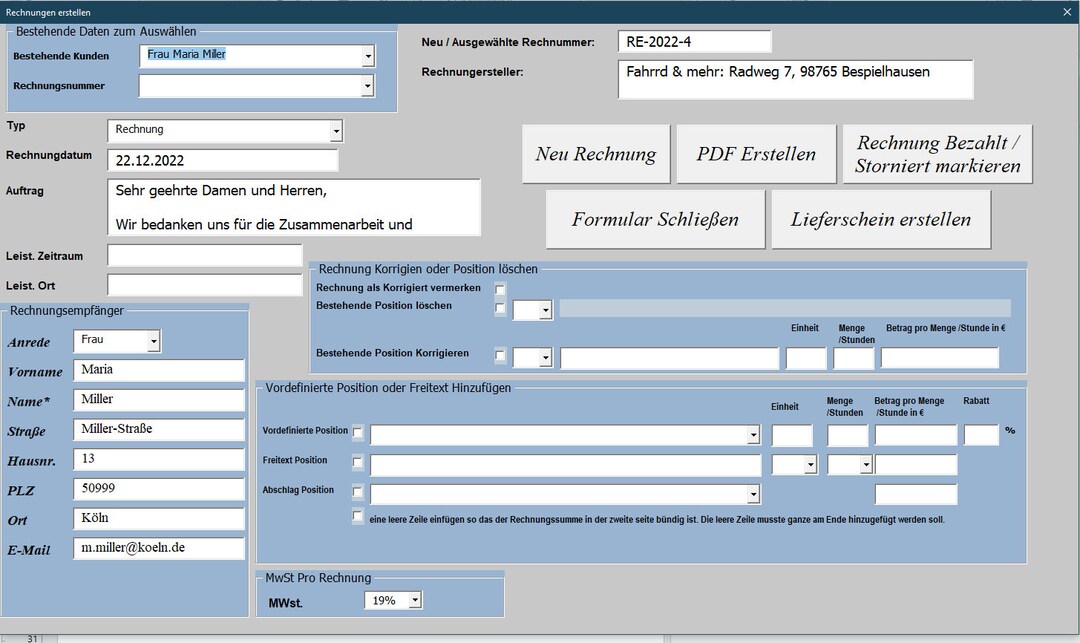Image resolution: width=1080 pixels, height=643 pixels.
Task: Open the Bestehende Kunden dropdown
Action: (x=367, y=57)
